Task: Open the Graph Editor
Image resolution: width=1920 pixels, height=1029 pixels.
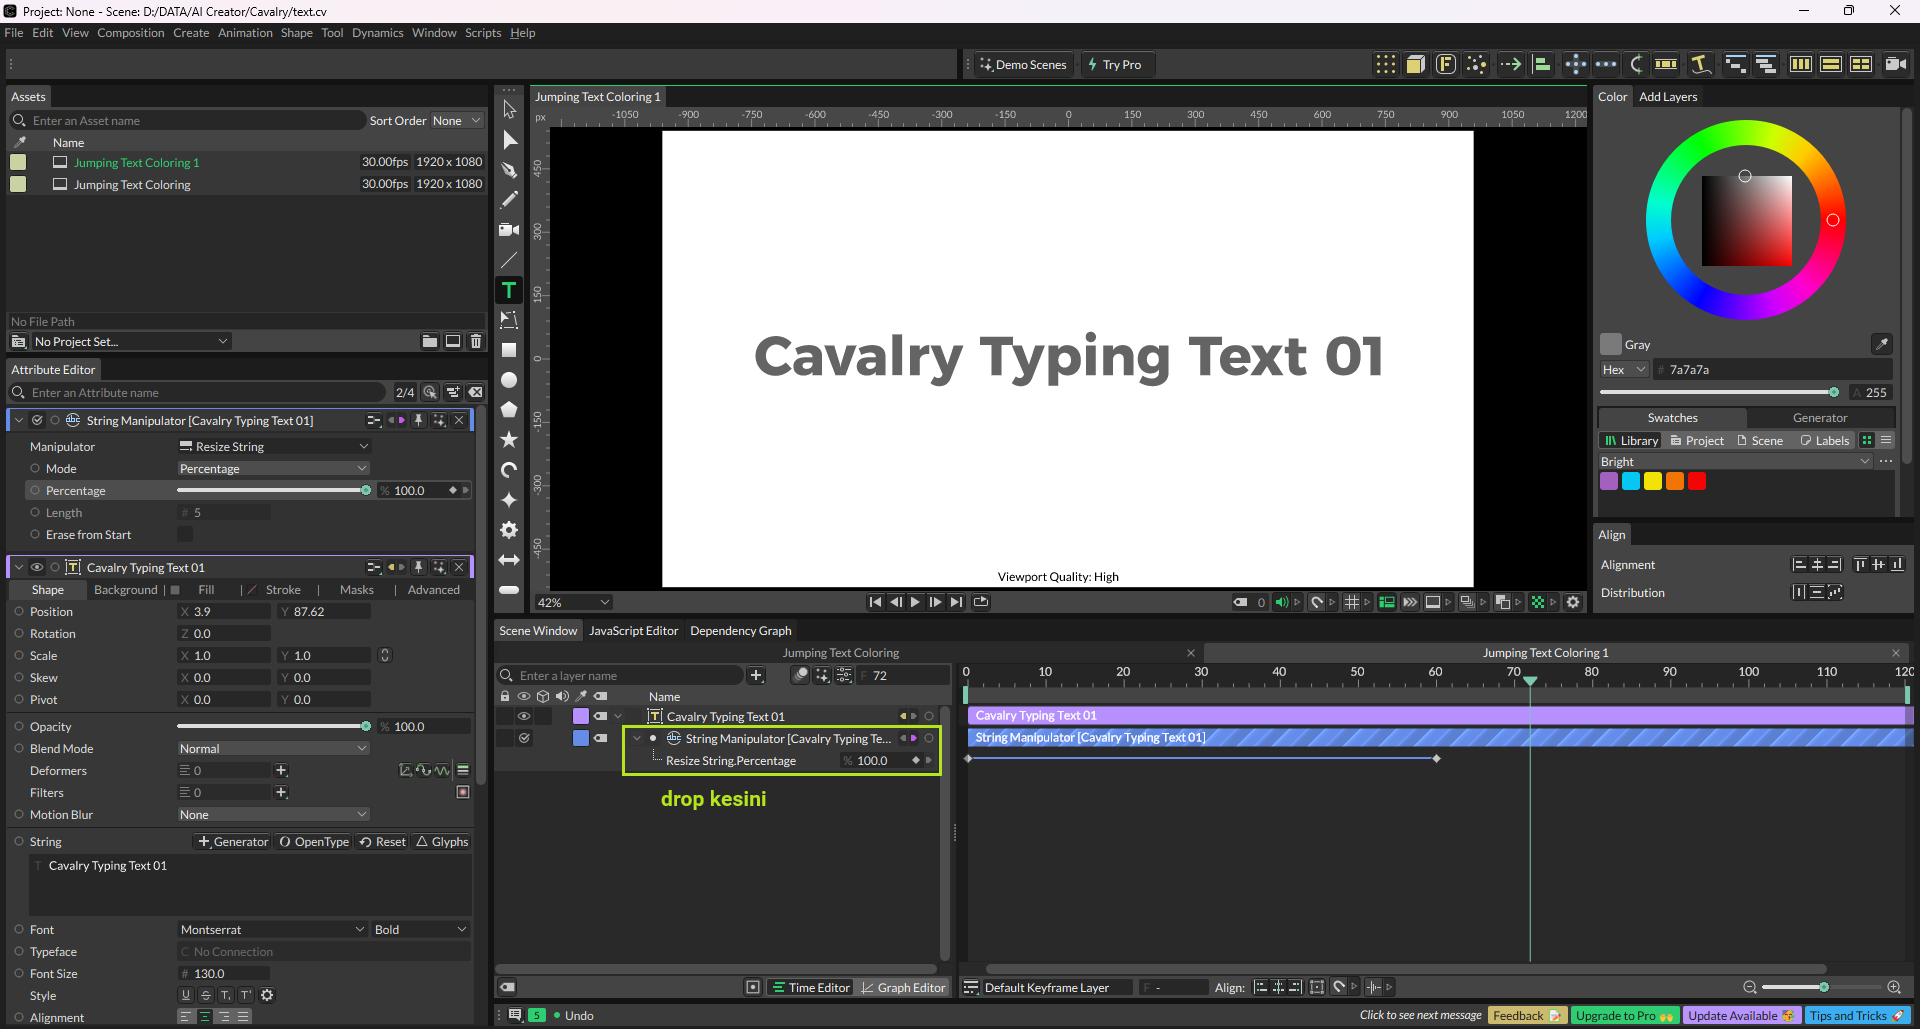Action: tap(903, 988)
